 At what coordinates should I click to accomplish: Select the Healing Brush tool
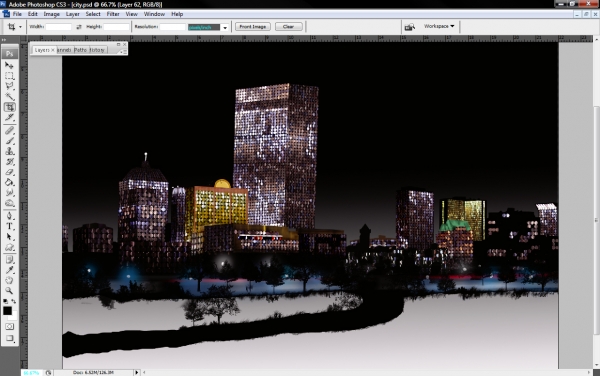click(x=9, y=131)
